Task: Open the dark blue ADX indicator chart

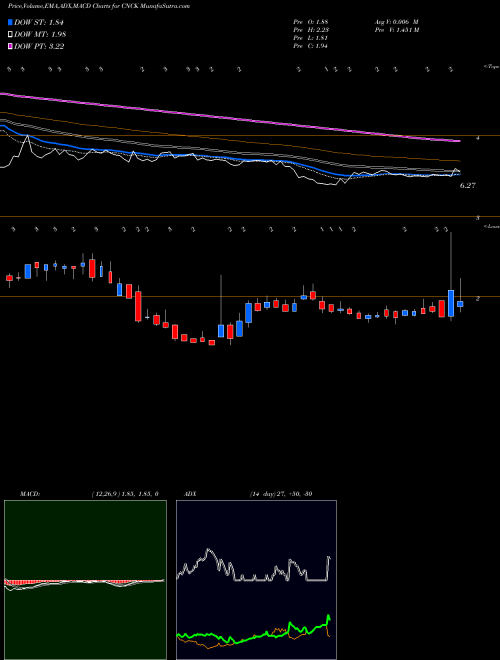Action: point(256,580)
